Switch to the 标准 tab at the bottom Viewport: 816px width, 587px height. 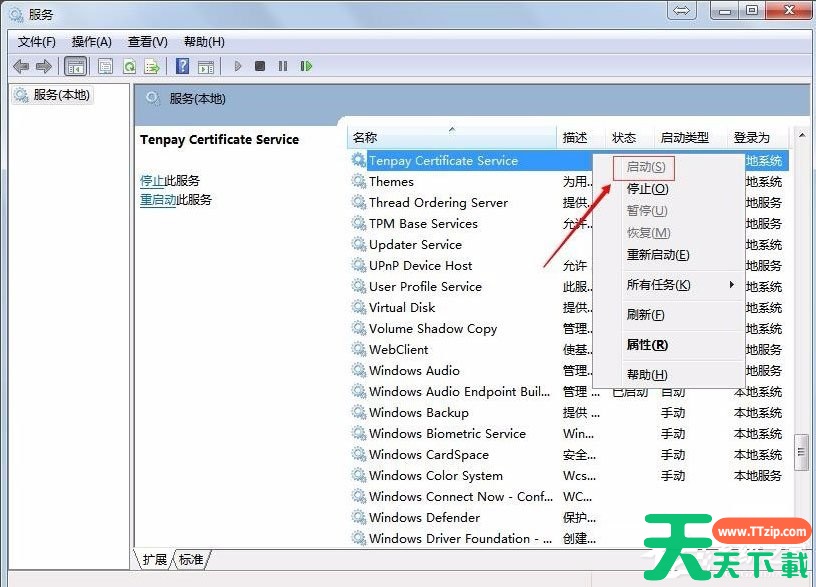[x=193, y=559]
